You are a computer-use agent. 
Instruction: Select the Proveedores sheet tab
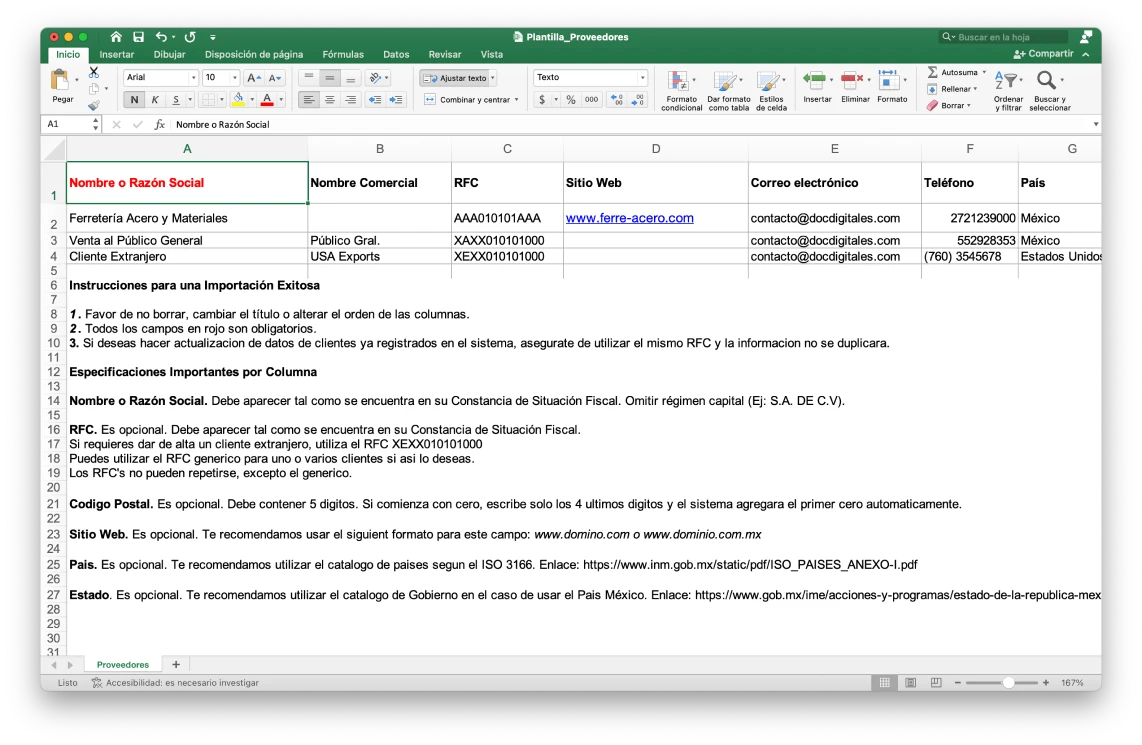(122, 665)
